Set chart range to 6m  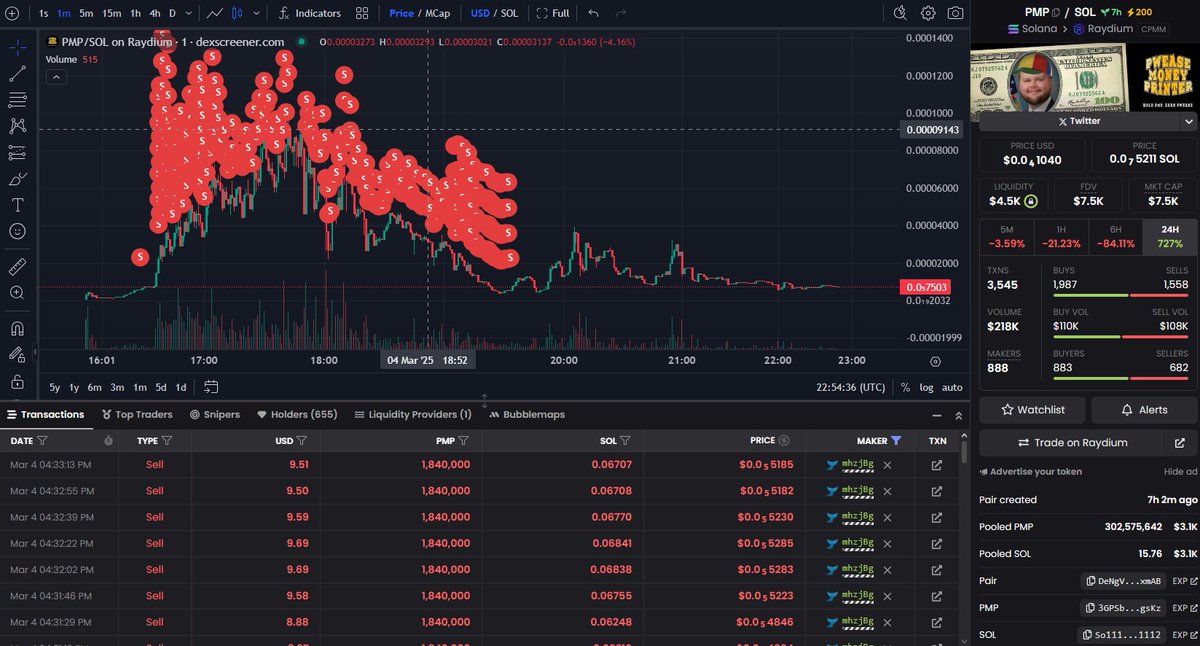[x=94, y=387]
